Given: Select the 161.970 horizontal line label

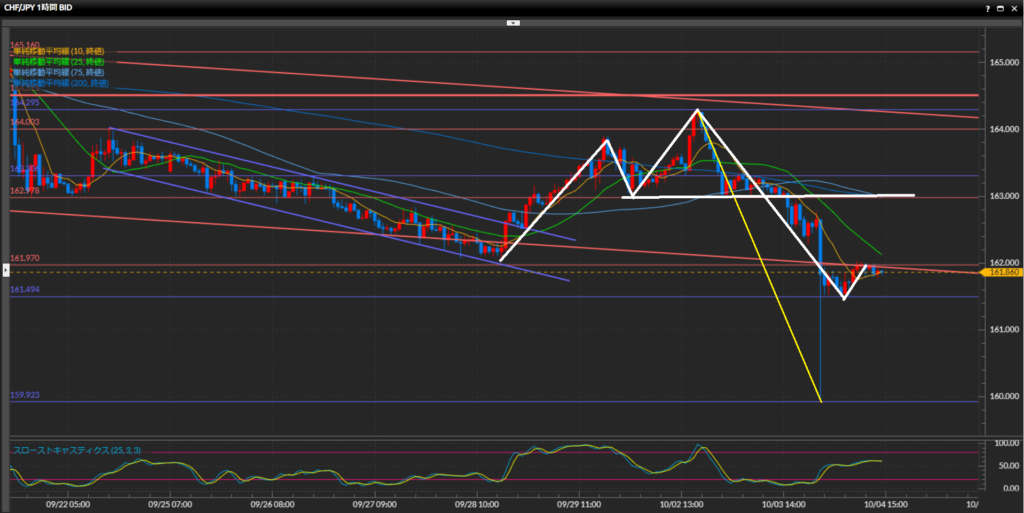Looking at the screenshot, I should [25, 259].
